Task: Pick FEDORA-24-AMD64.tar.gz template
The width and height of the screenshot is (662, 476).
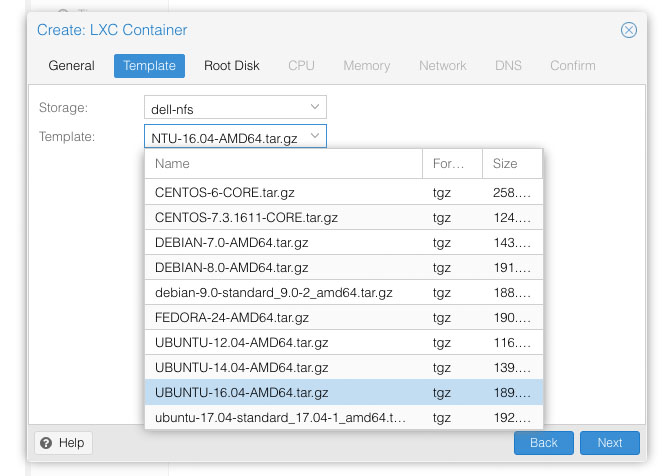Action: [x=344, y=317]
